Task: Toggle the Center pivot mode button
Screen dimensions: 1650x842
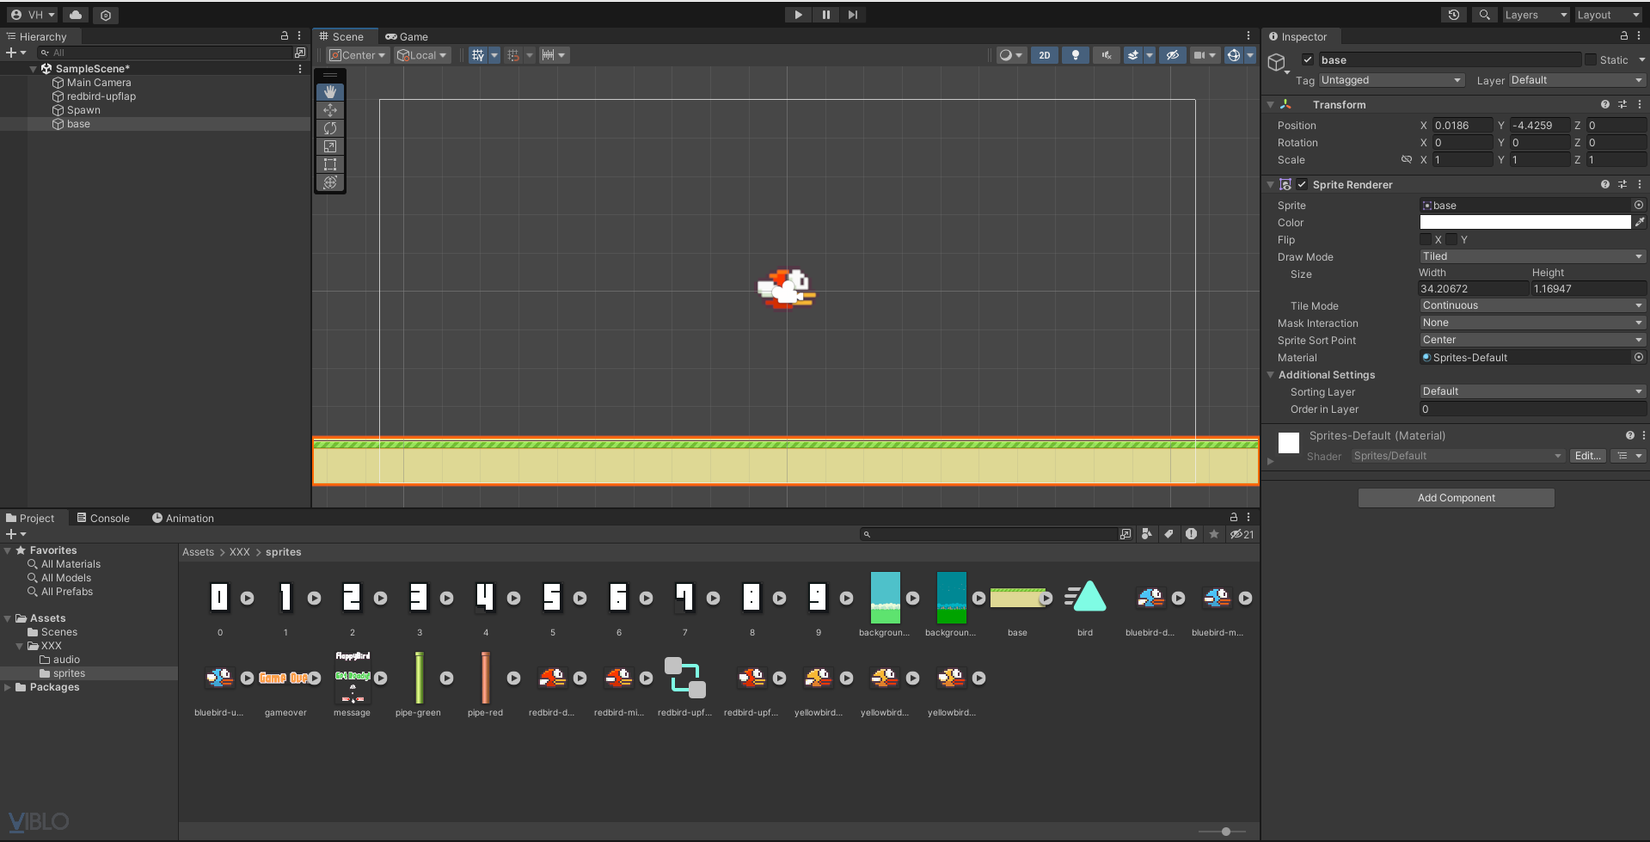Action: (358, 55)
